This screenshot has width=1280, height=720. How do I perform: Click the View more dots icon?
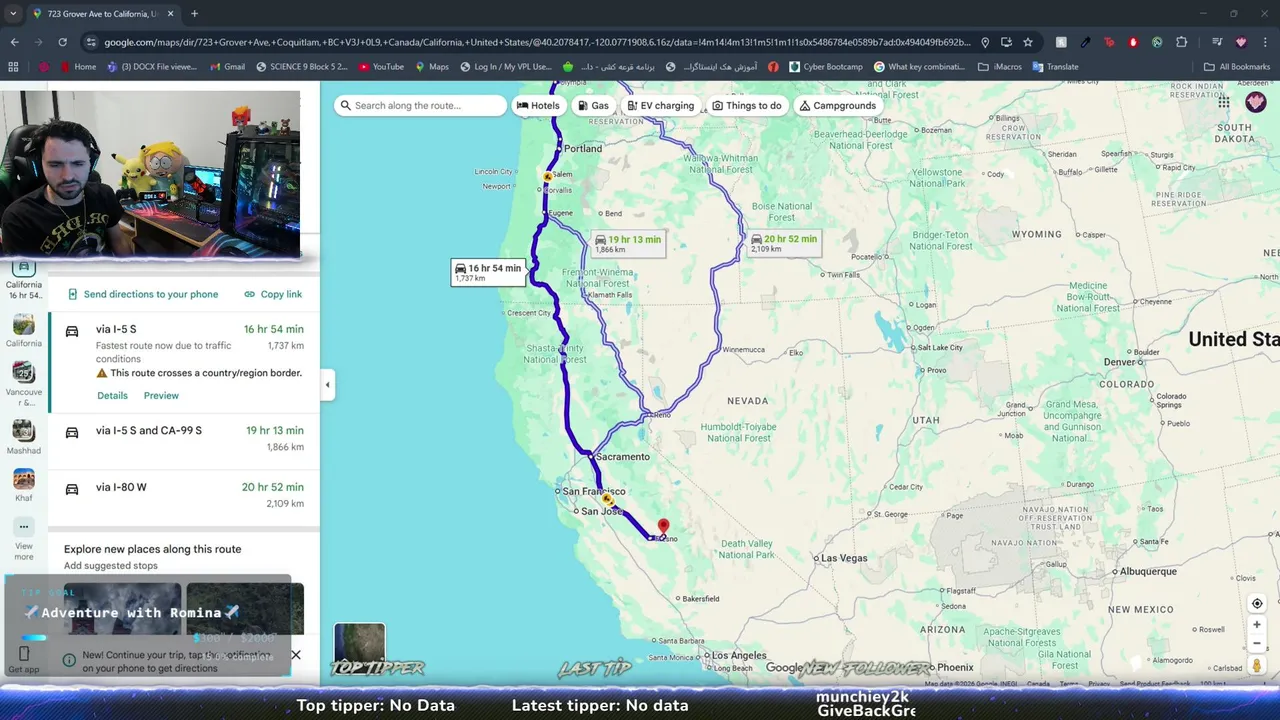click(x=24, y=526)
